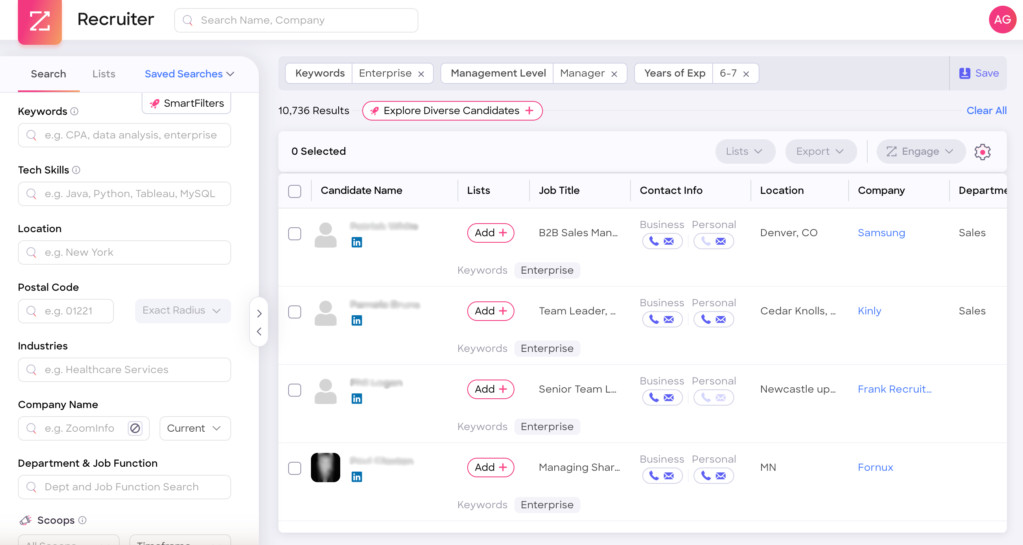
Task: Click the ZoomInfo Z logo icon
Action: point(40,21)
